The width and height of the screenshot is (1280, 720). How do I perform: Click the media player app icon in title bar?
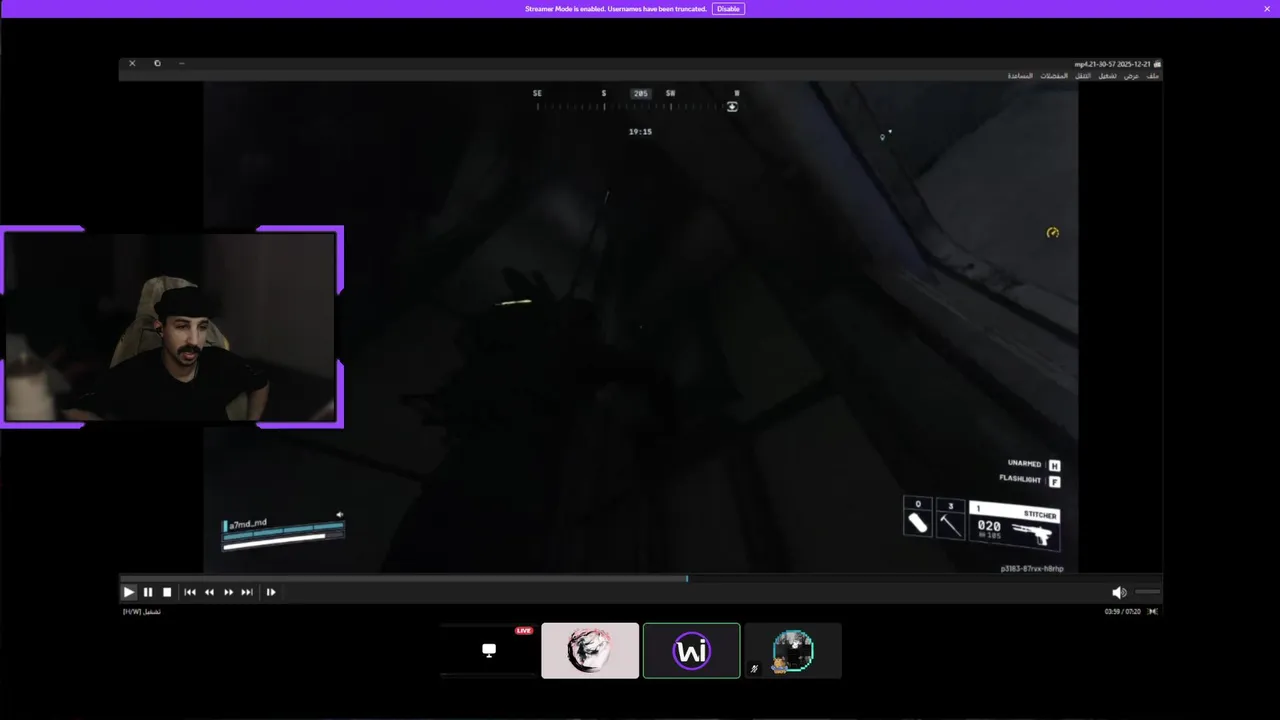[x=1157, y=63]
